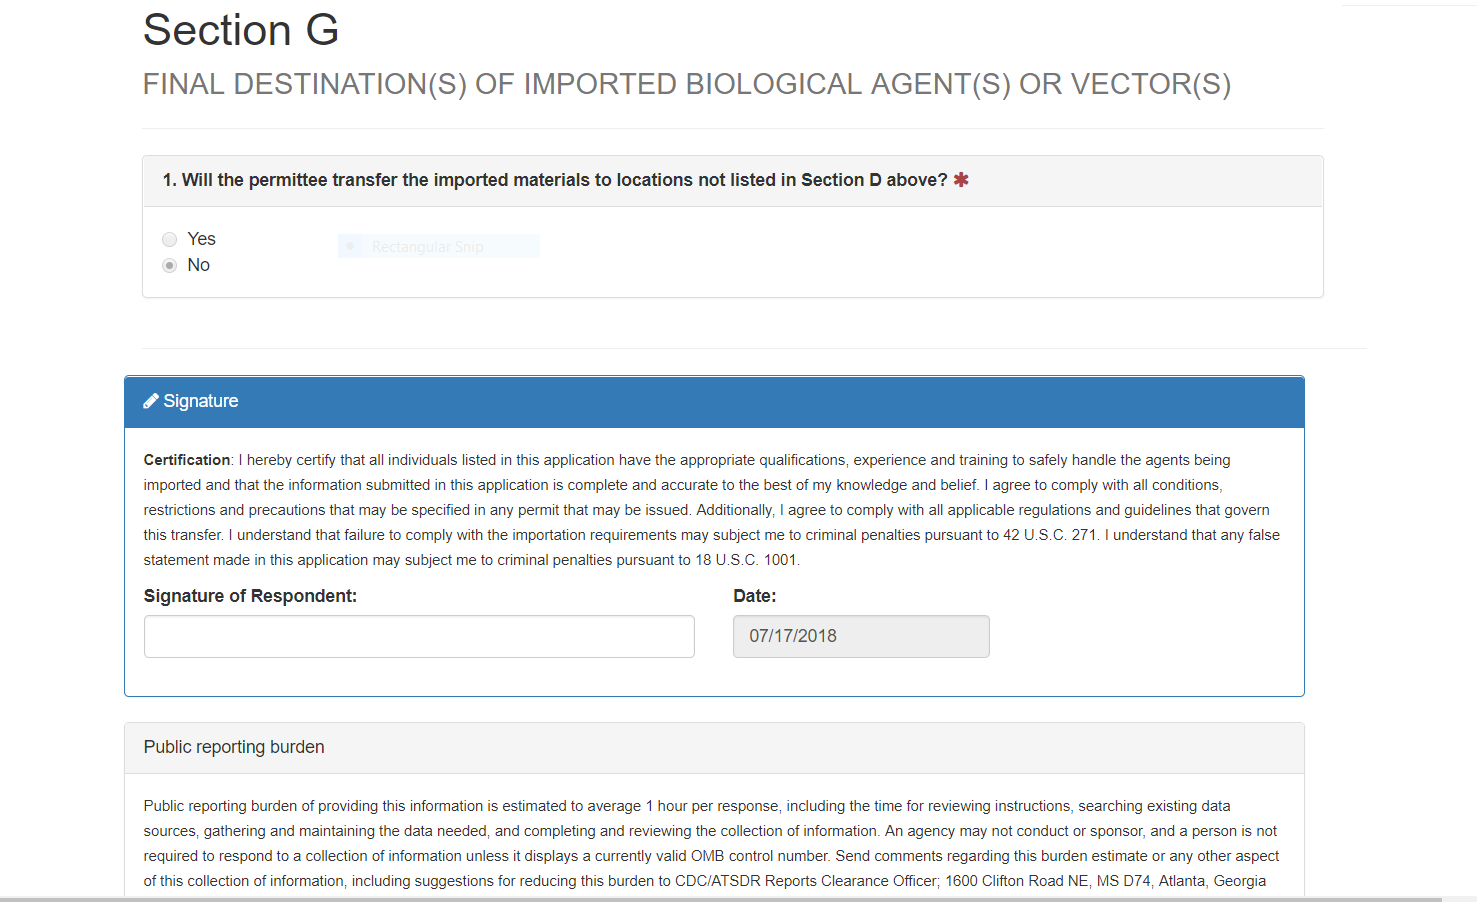This screenshot has width=1477, height=902.
Task: Click the Date label above date field
Action: pos(754,596)
